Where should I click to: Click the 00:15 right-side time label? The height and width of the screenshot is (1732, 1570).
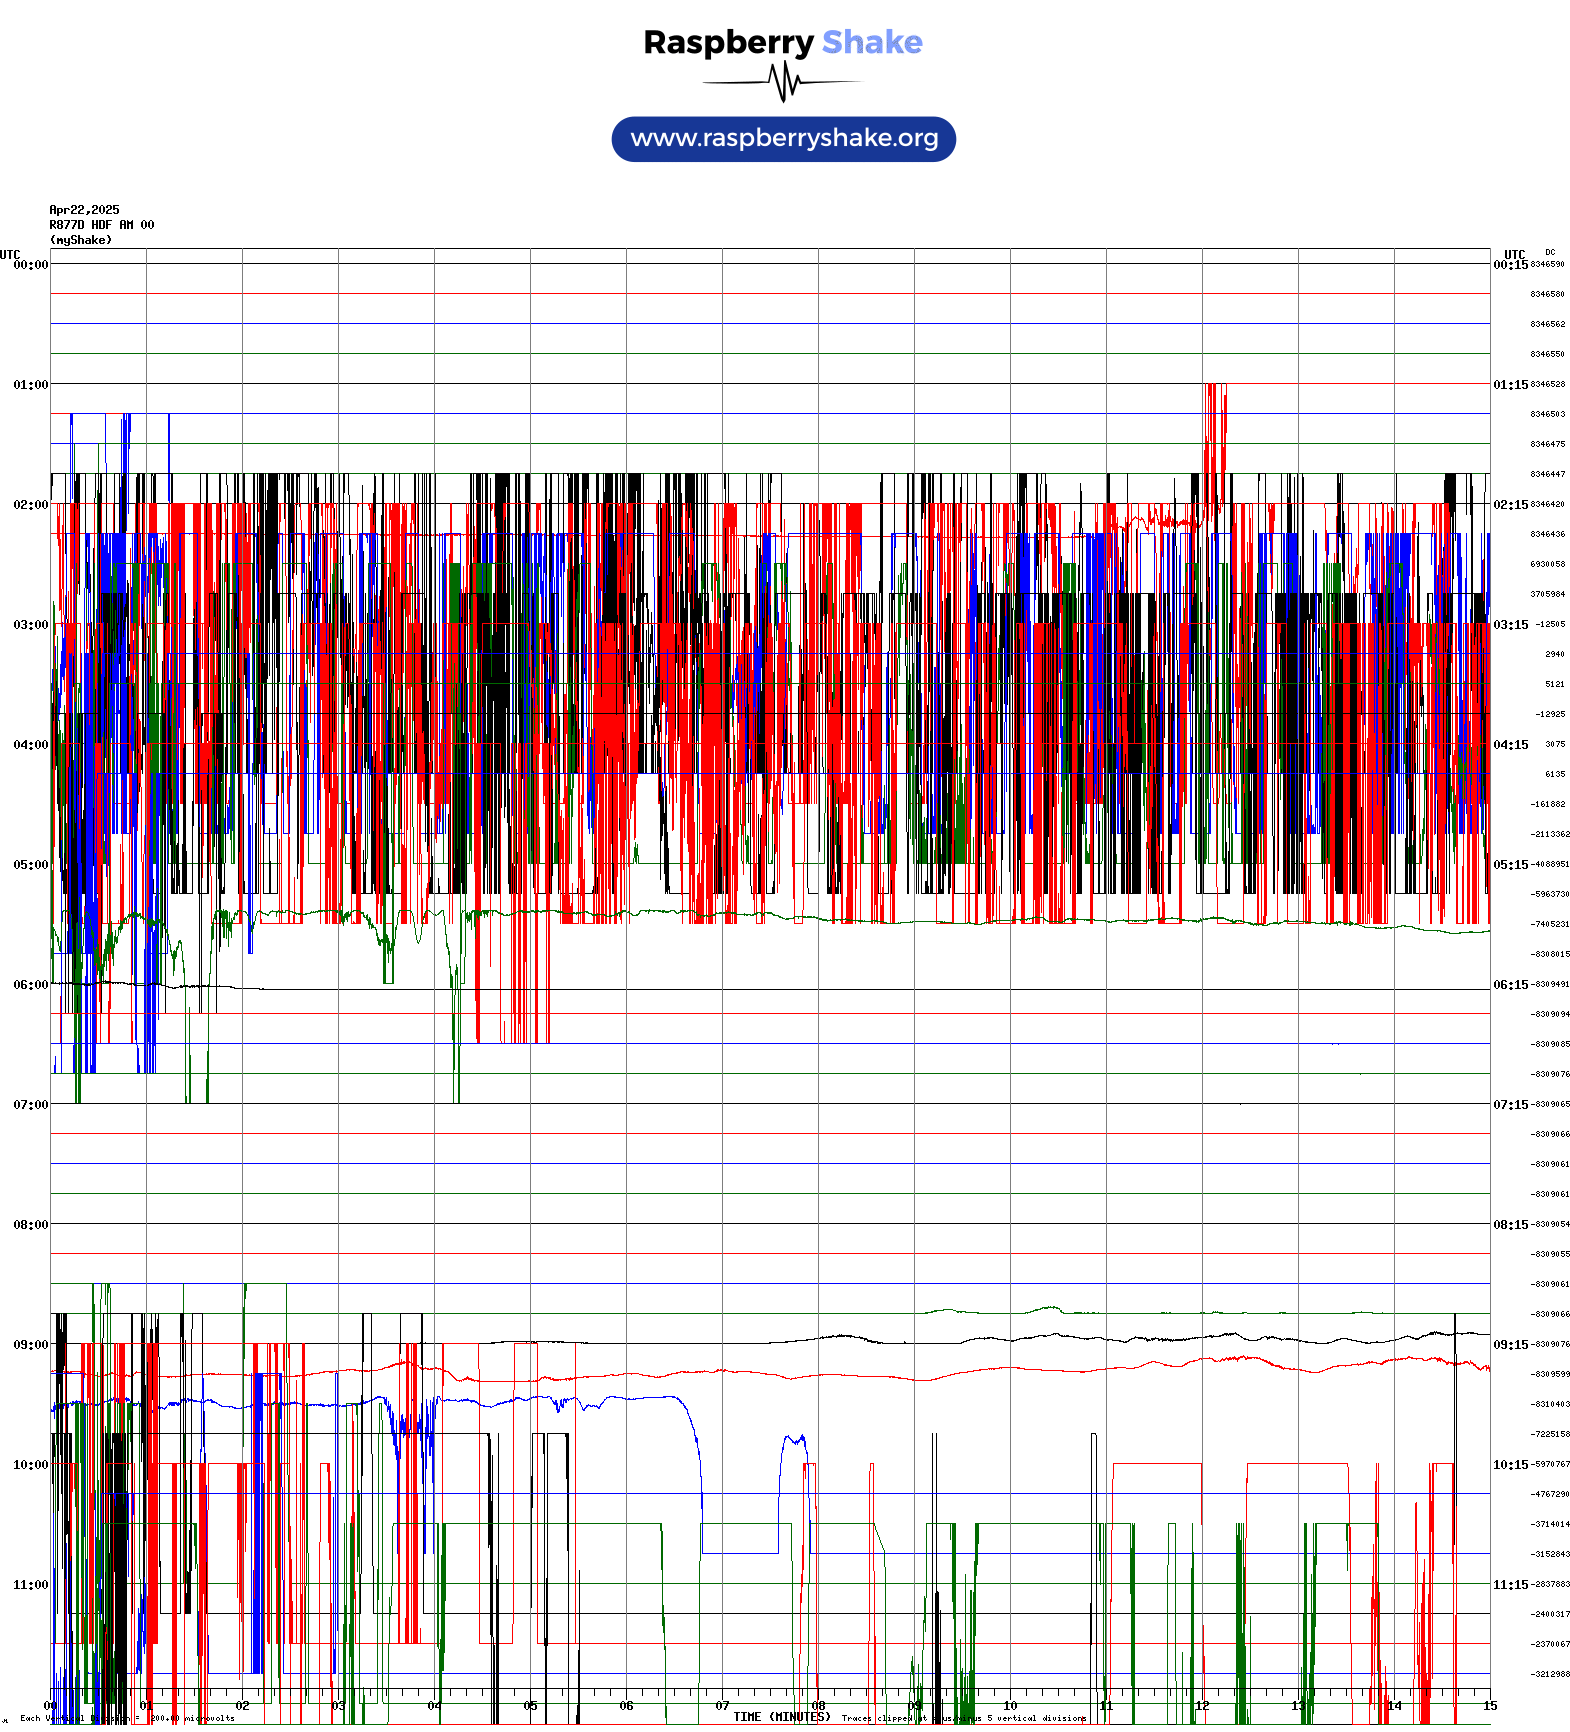pos(1510,265)
